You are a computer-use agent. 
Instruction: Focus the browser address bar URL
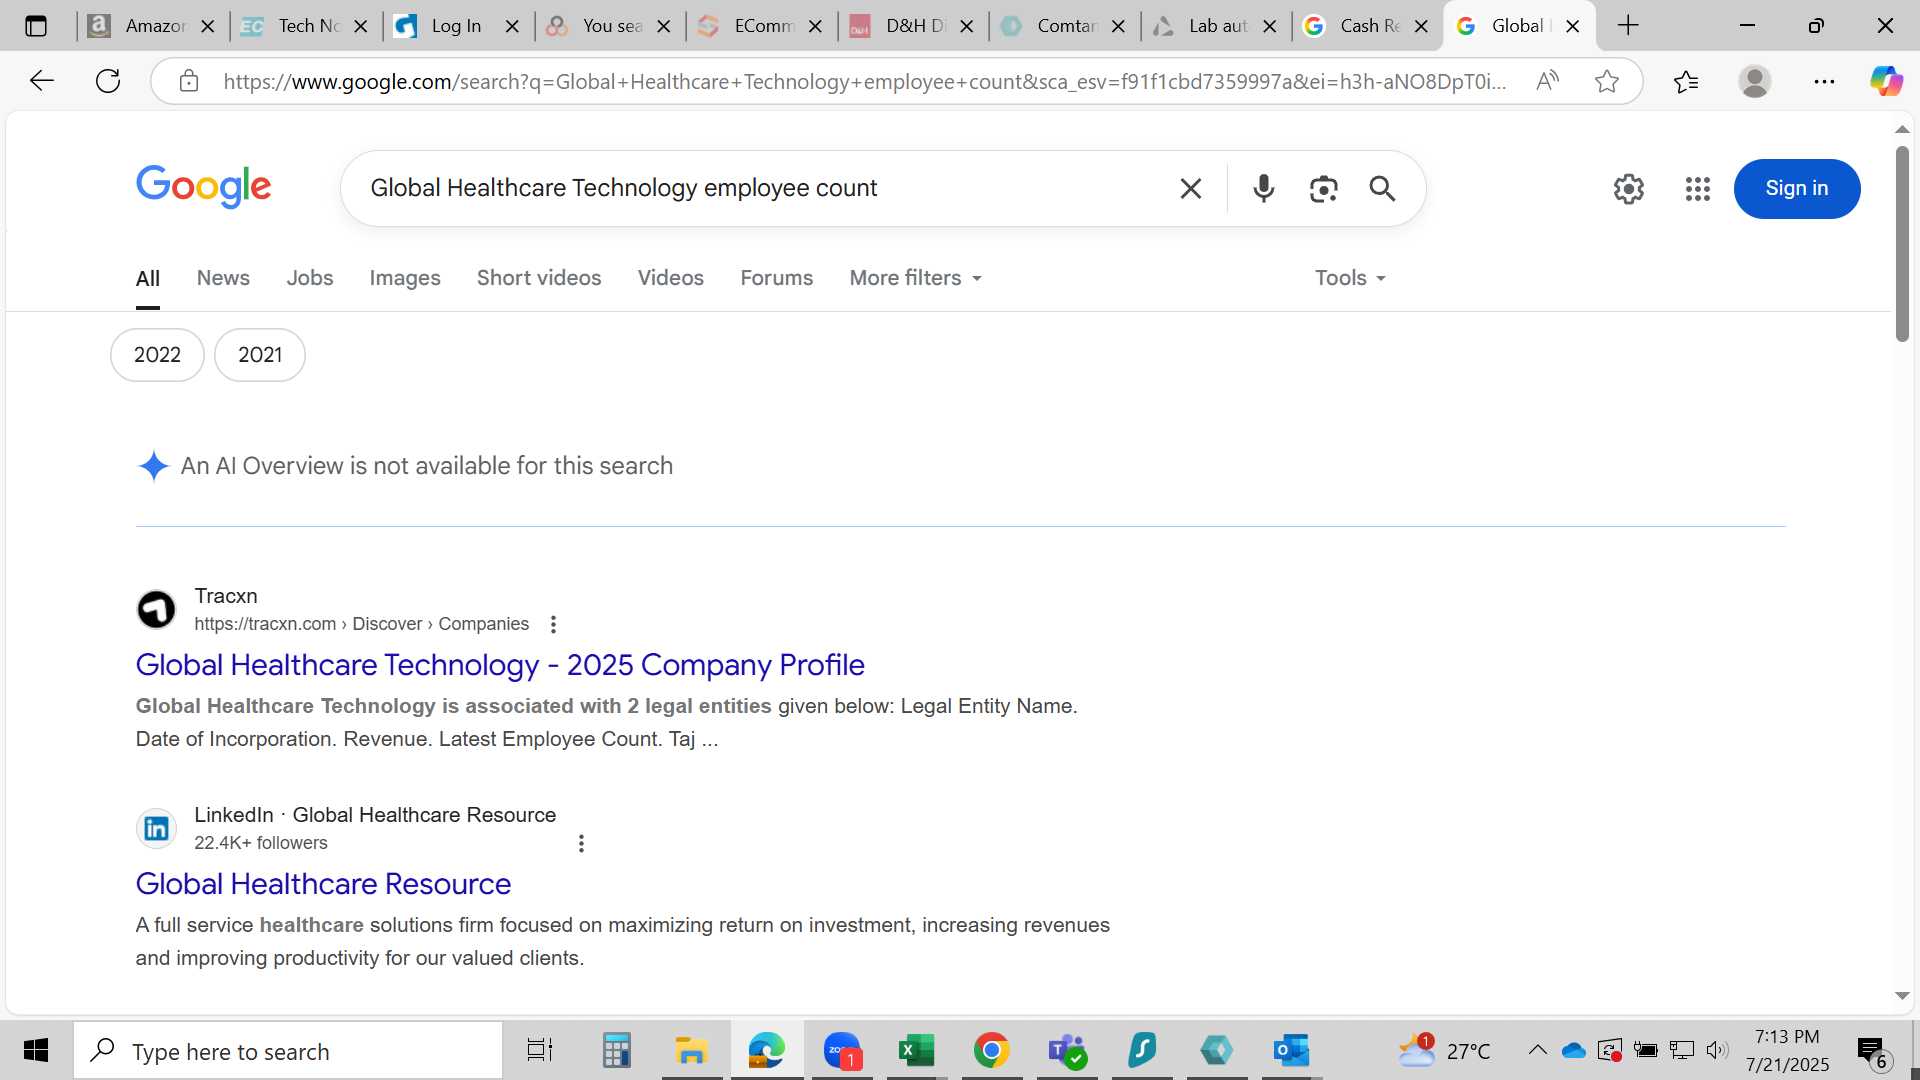pyautogui.click(x=865, y=81)
